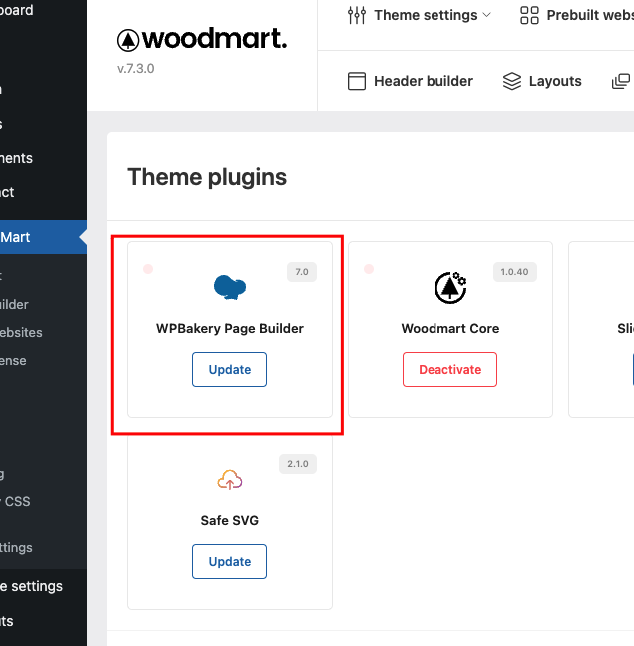
Task: Update the WPBakery Page Builder plugin
Action: tap(229, 370)
